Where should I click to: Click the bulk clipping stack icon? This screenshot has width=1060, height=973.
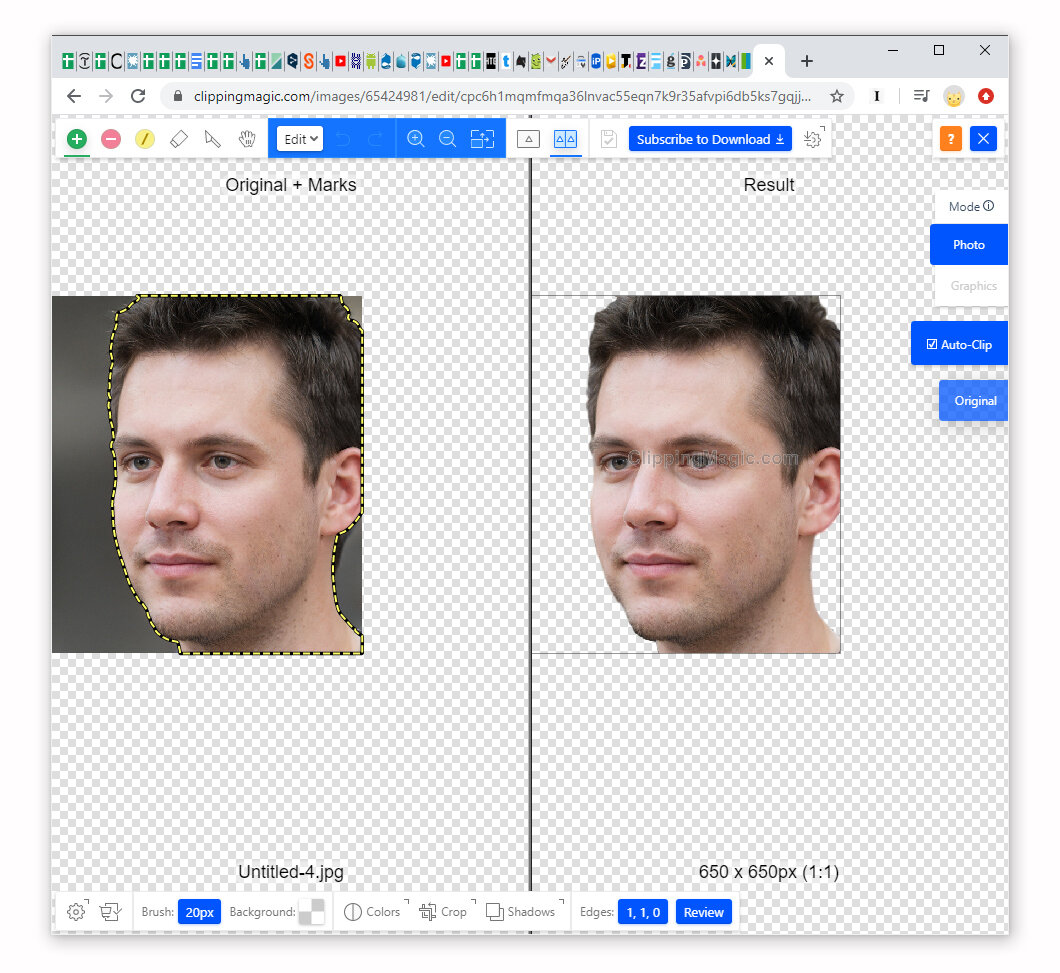click(110, 912)
